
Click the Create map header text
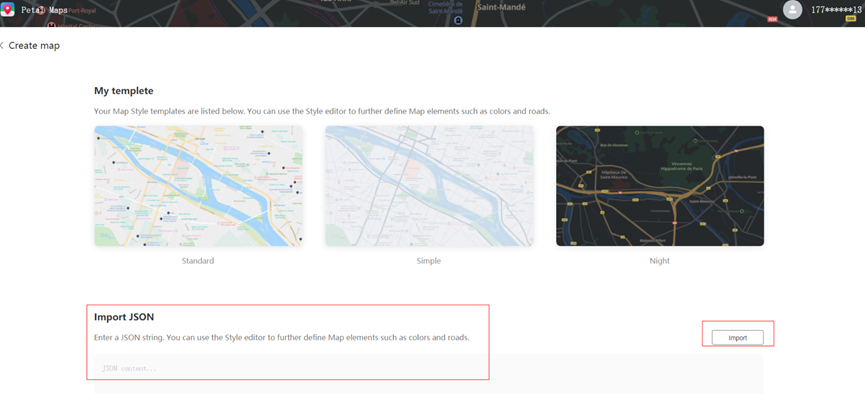34,46
